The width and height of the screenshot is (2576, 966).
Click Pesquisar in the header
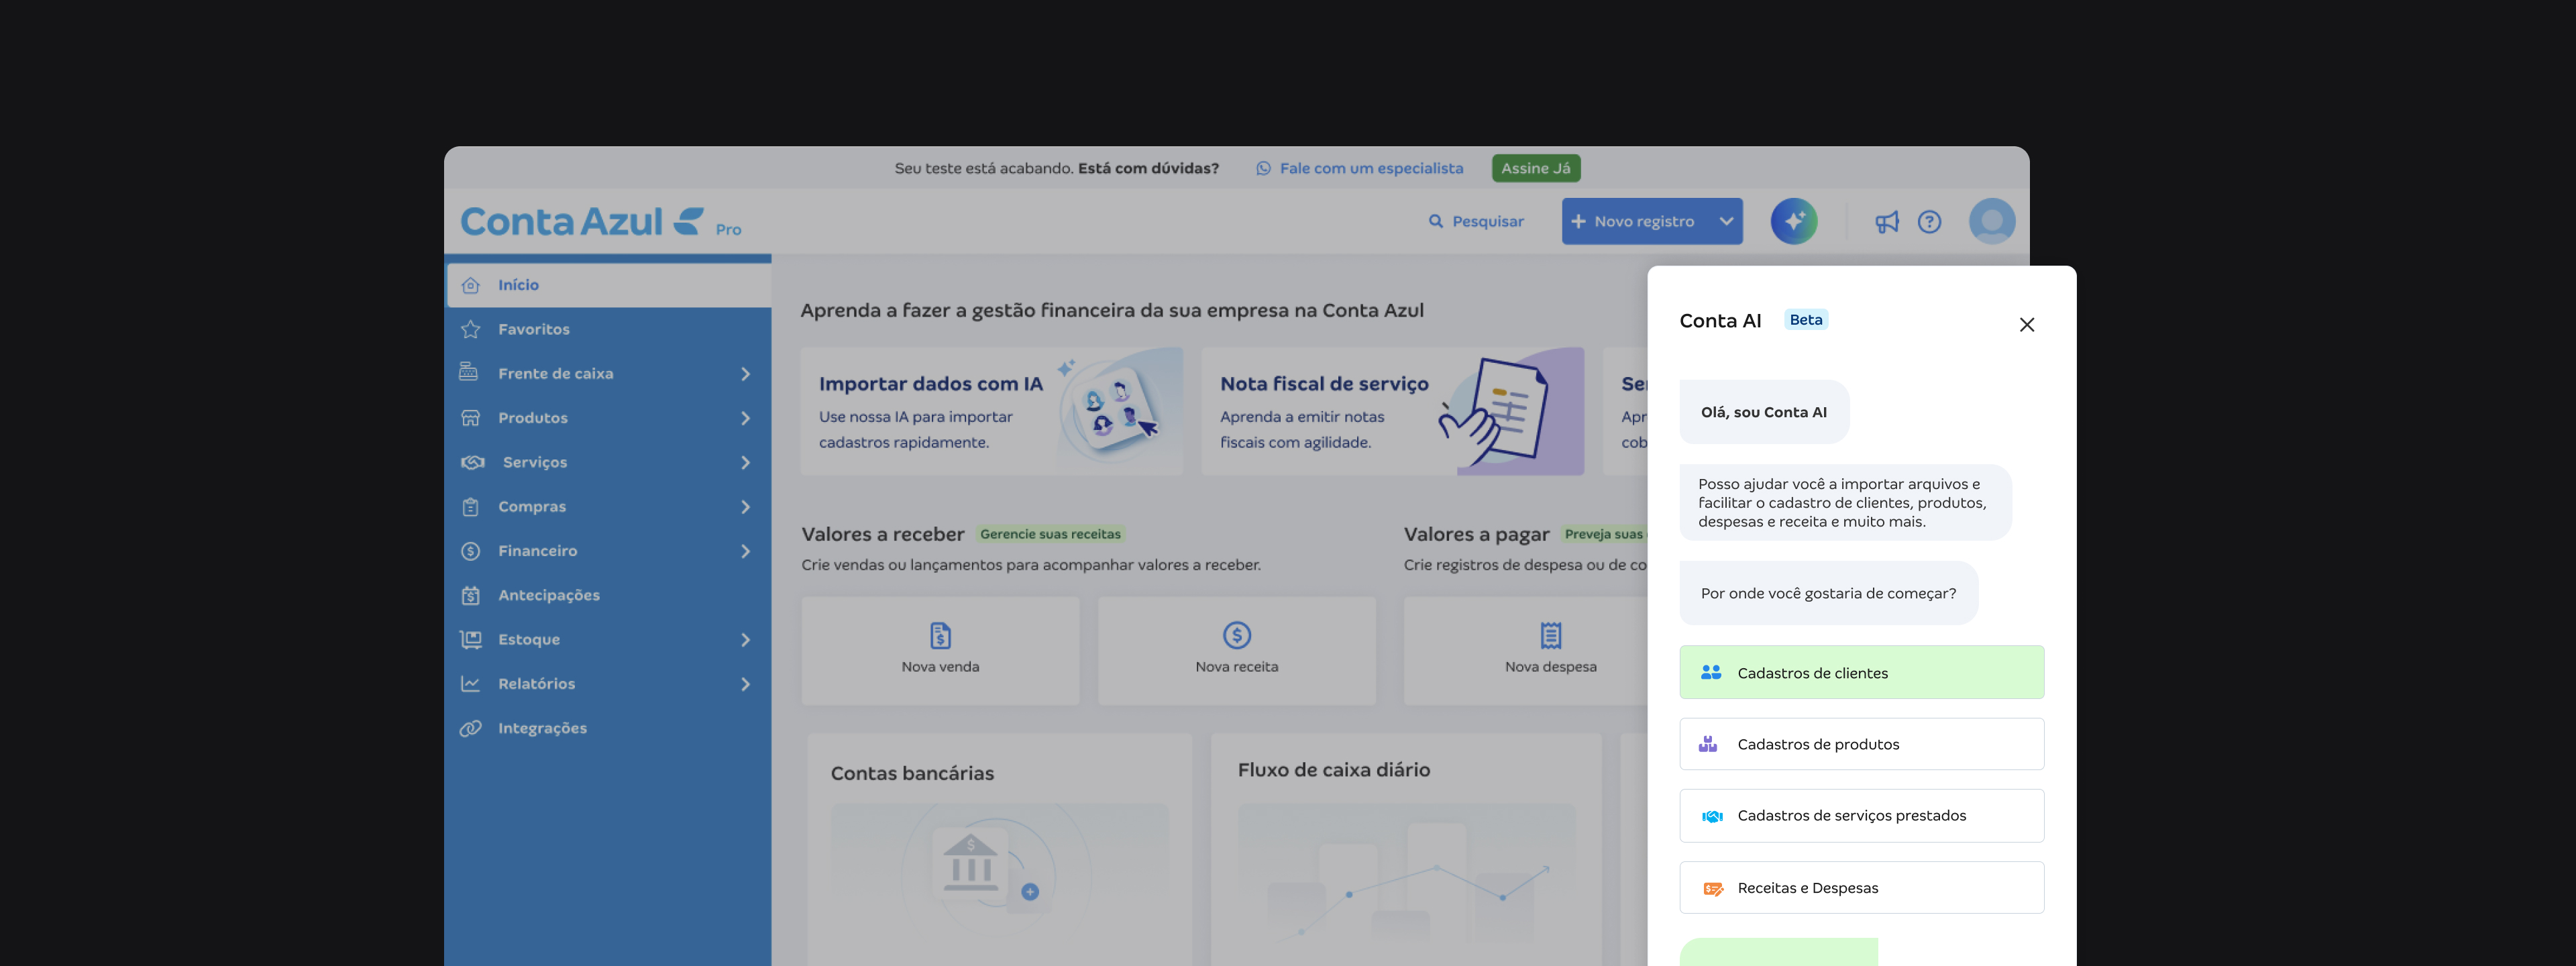[x=1476, y=221]
